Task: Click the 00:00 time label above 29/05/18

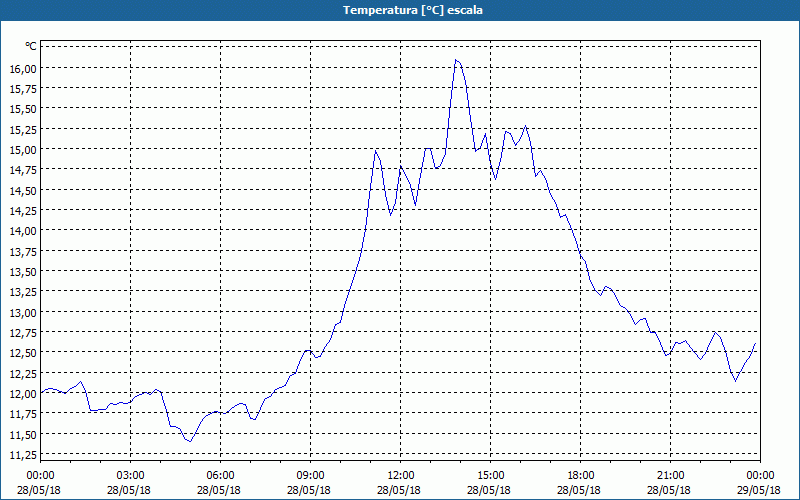Action: (760, 476)
